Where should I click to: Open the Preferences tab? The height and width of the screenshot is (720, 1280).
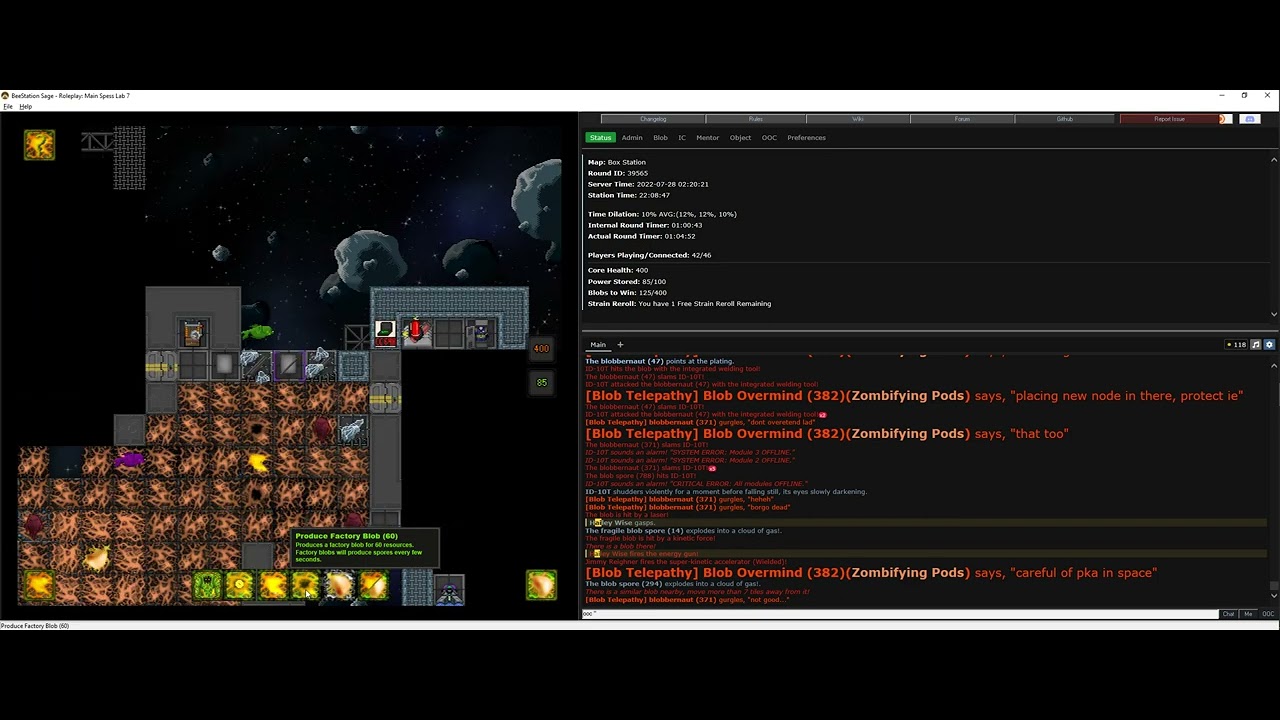806,138
